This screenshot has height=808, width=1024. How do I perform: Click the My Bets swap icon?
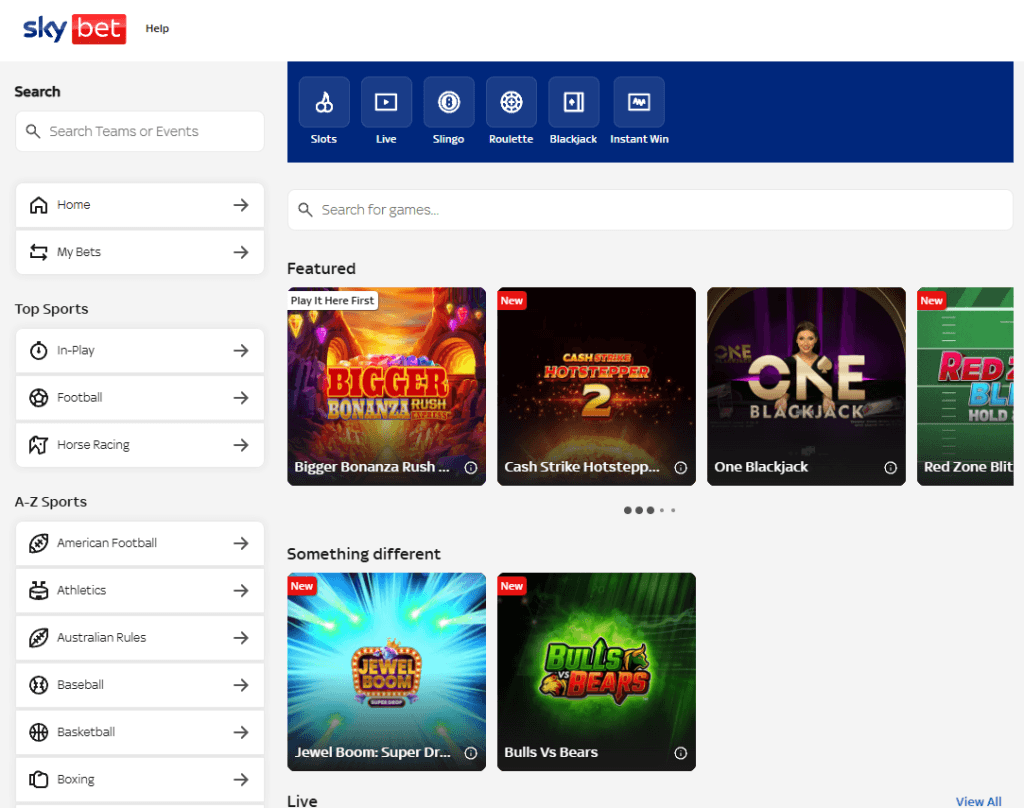[39, 252]
